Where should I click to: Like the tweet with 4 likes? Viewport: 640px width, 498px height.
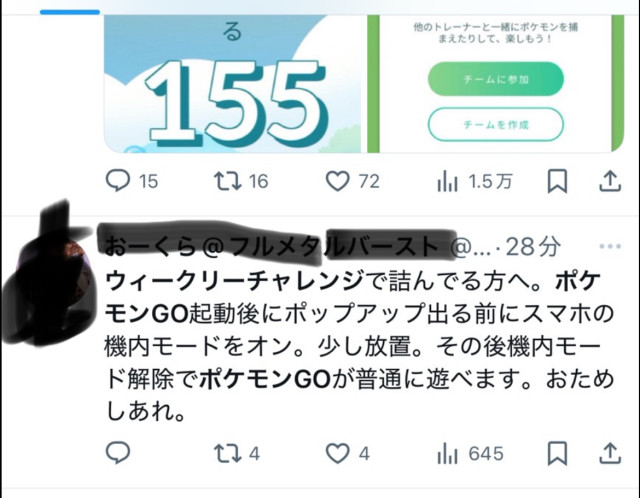(x=348, y=454)
